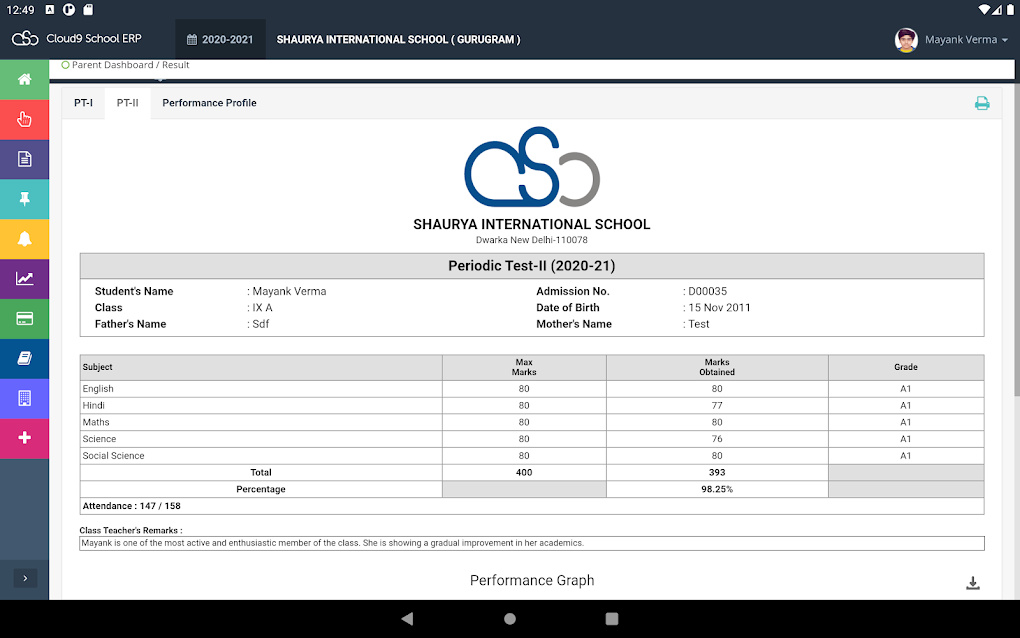1020x638 pixels.
Task: Open the Mayank Verma account dropdown
Action: 950,40
